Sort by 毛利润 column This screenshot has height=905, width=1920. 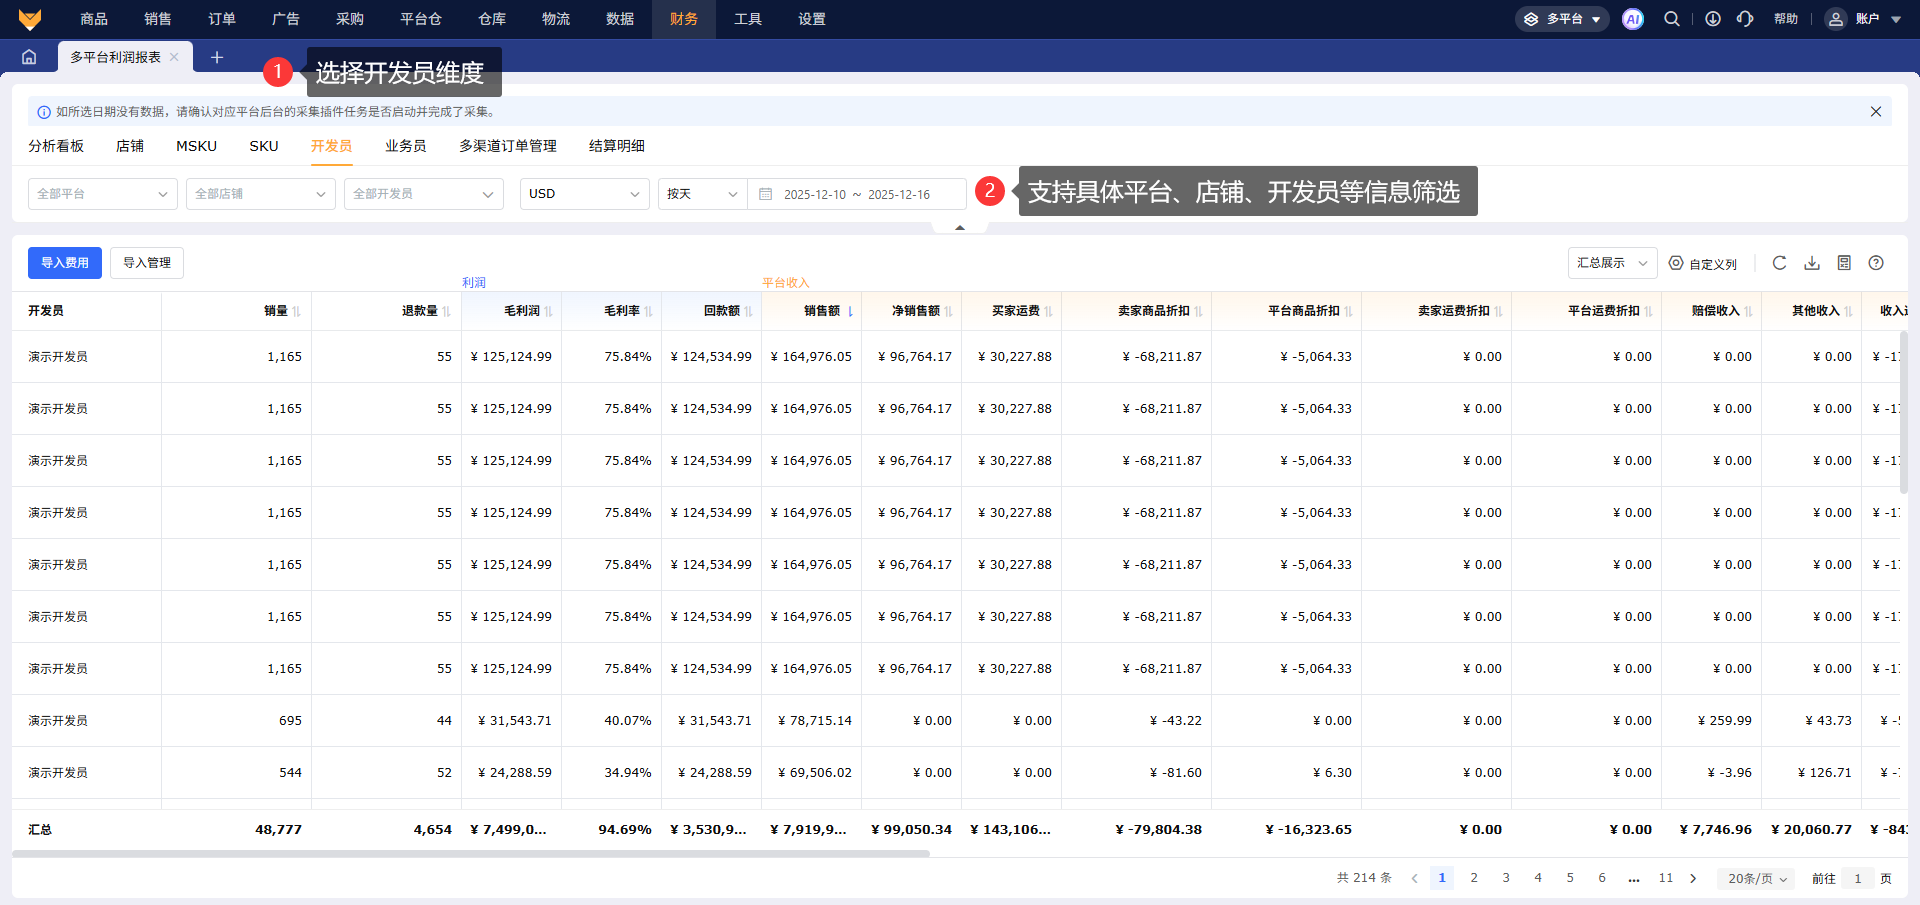548,311
